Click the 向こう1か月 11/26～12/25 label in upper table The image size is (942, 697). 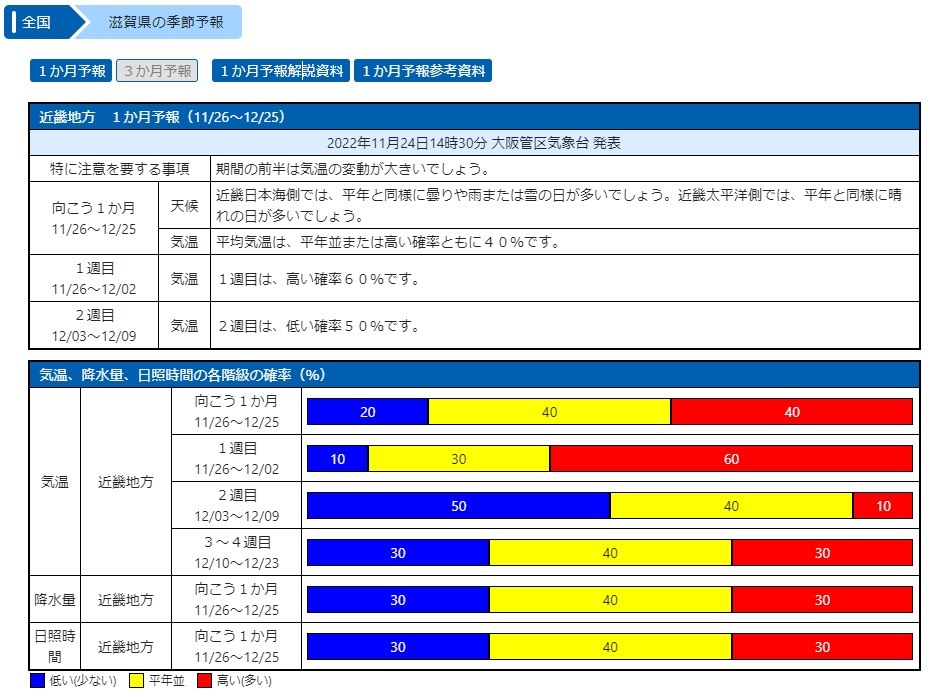(x=94, y=219)
